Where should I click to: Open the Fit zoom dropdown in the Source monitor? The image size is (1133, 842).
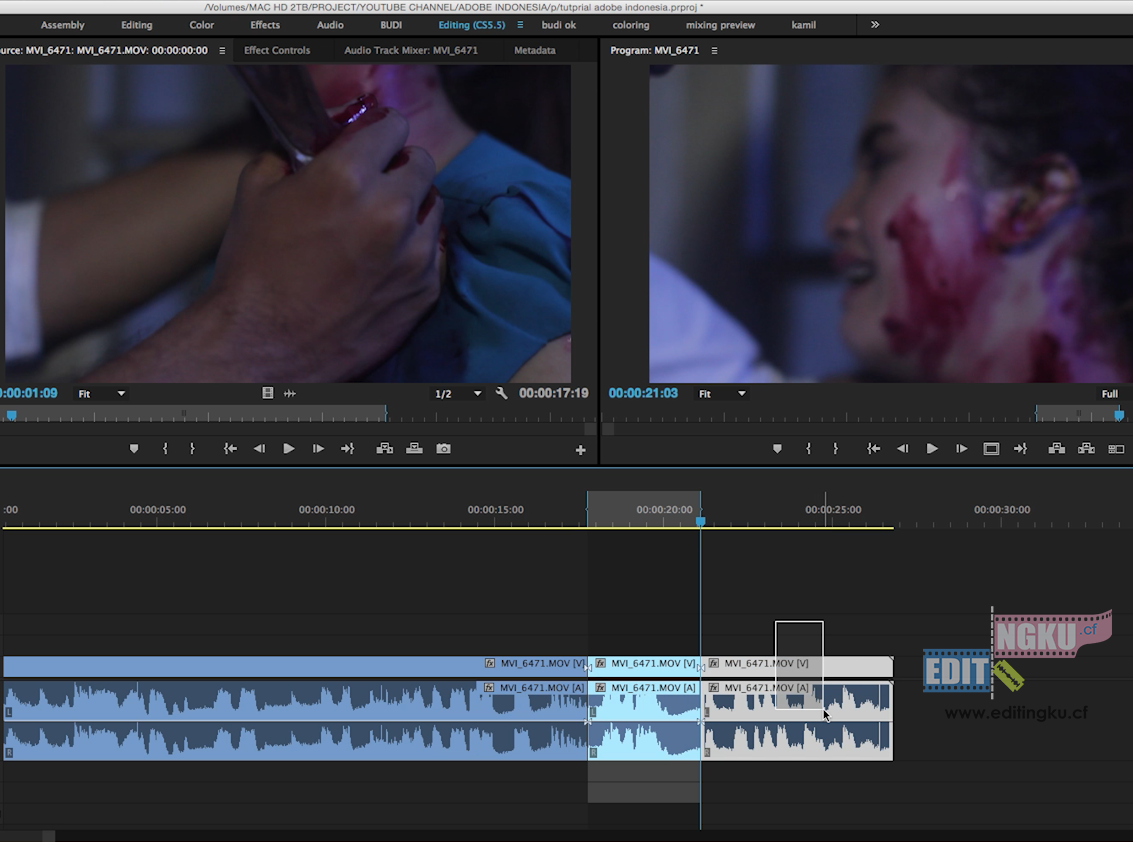101,393
